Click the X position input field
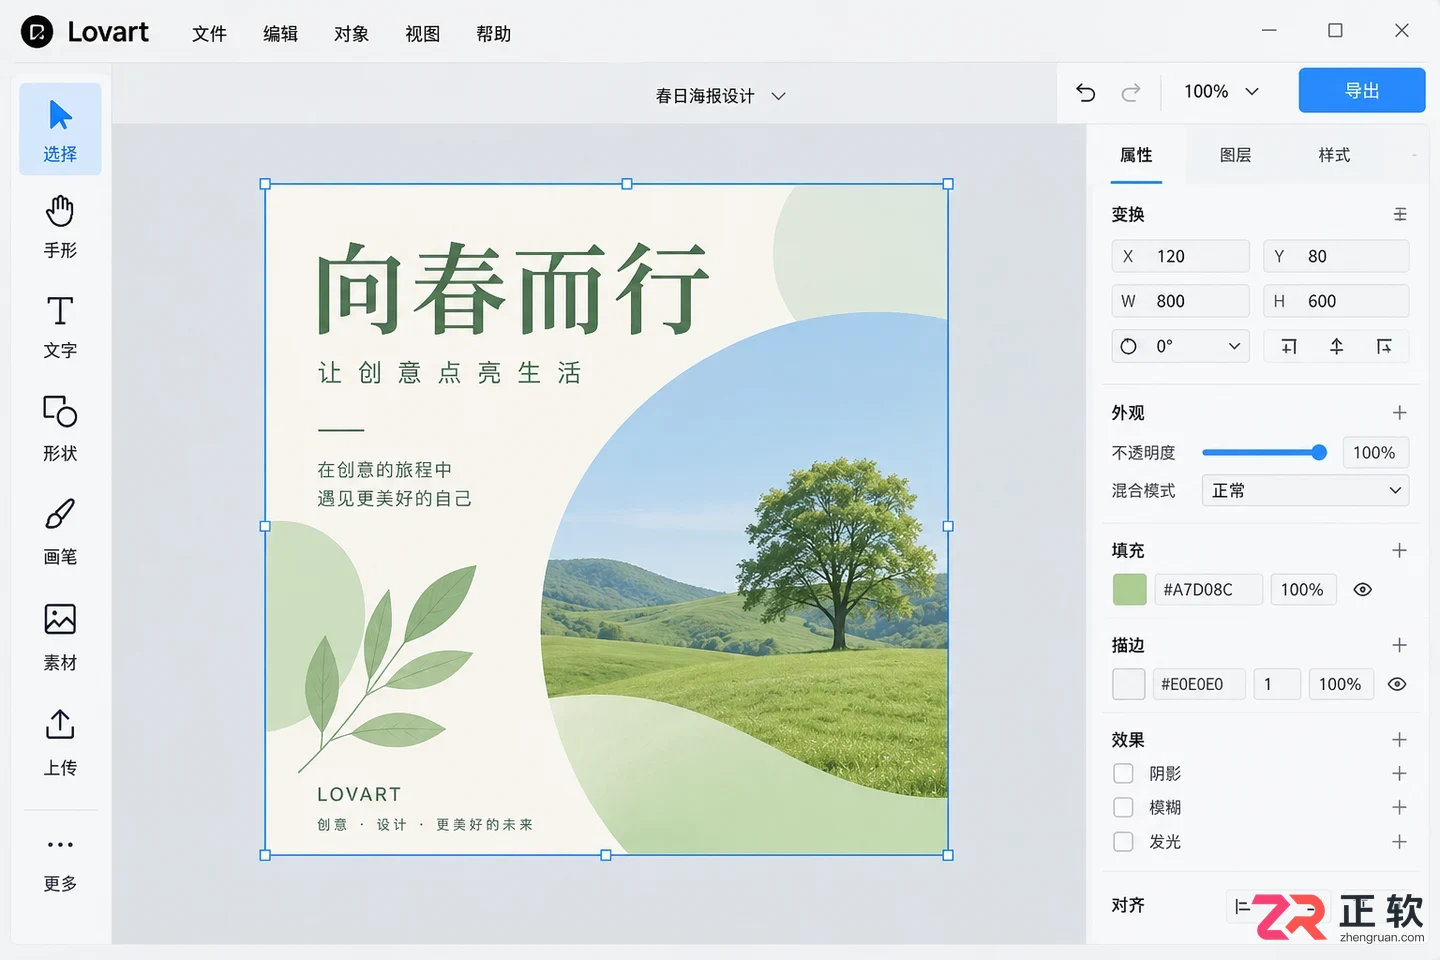Image resolution: width=1440 pixels, height=960 pixels. click(x=1181, y=256)
